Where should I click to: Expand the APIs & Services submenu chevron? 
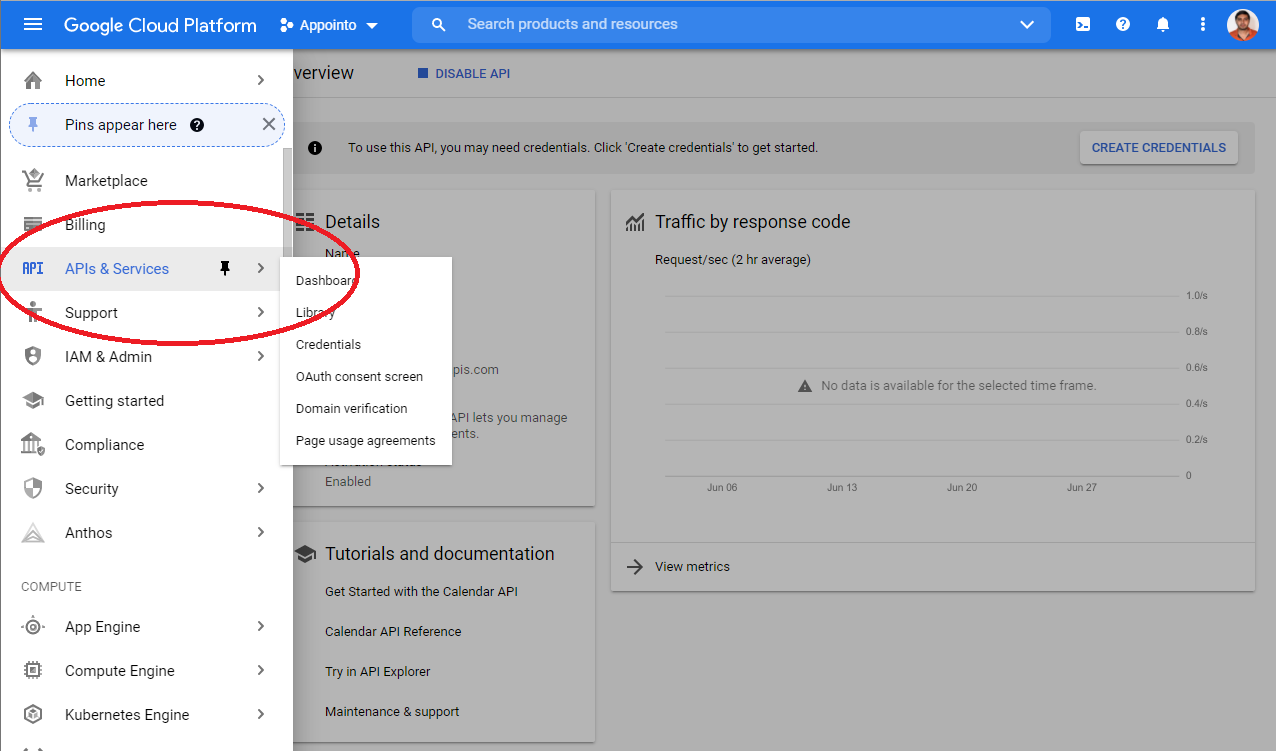point(260,268)
